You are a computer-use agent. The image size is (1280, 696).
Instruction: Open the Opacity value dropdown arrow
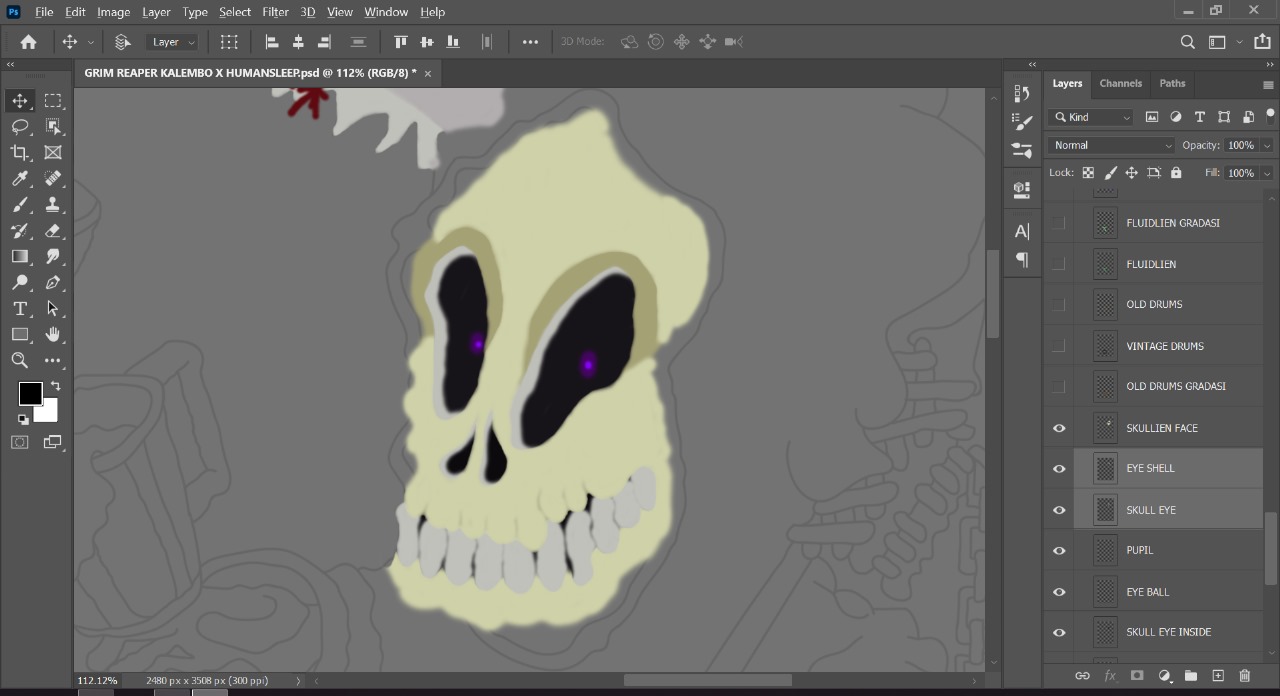click(1267, 145)
